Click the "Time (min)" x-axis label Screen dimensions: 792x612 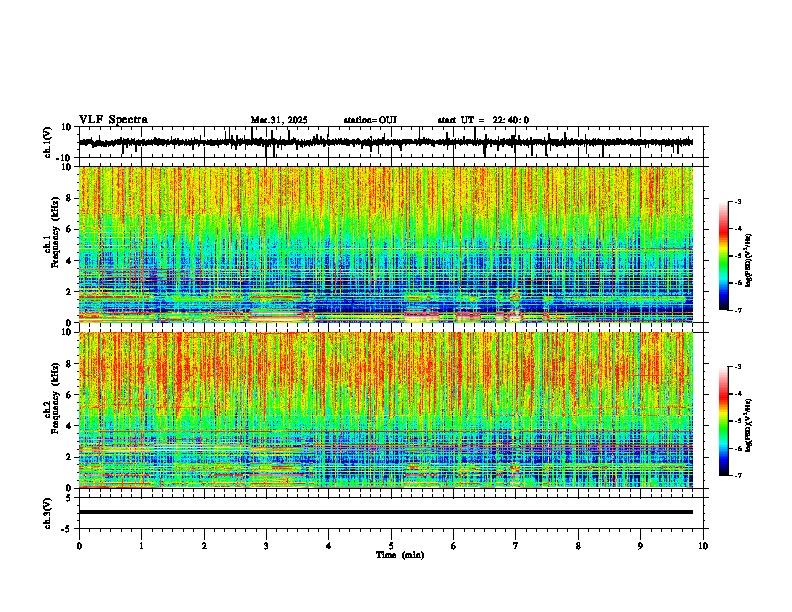(x=400, y=555)
